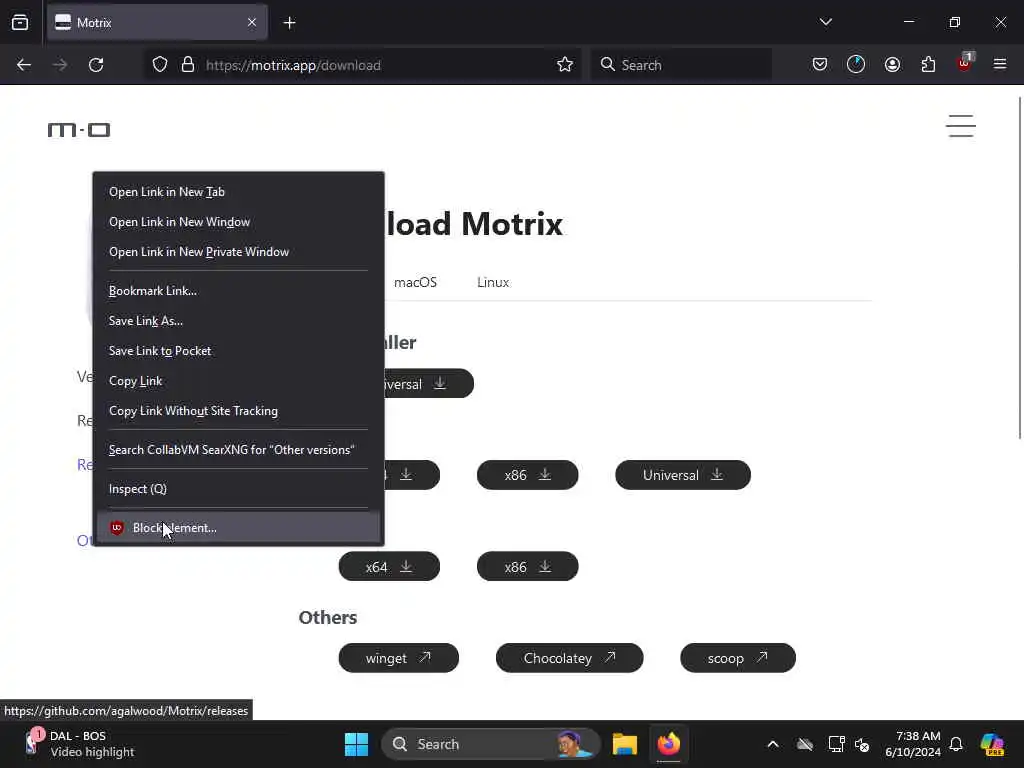Open the Firefox application hamburger menu
Screen dimensions: 1024x768
tap(1000, 65)
